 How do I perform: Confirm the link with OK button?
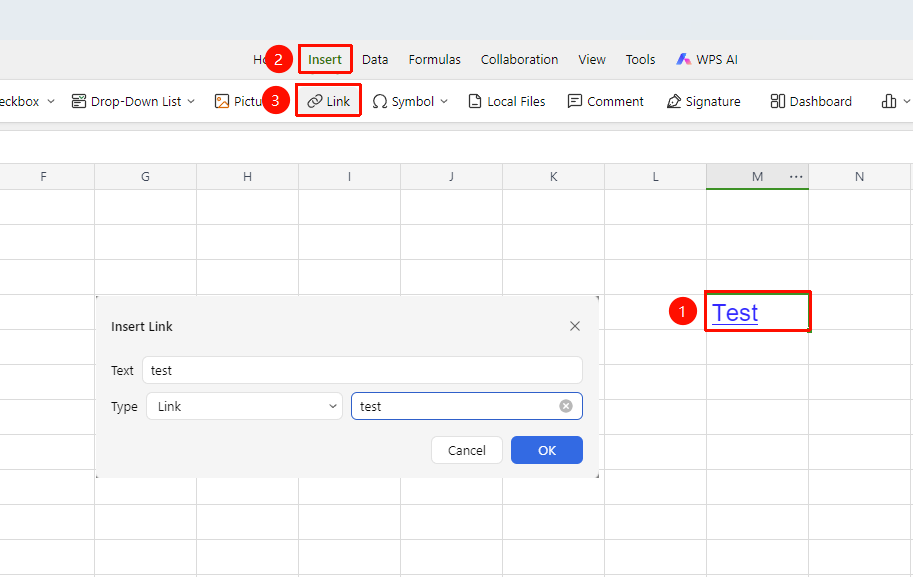pyautogui.click(x=547, y=450)
